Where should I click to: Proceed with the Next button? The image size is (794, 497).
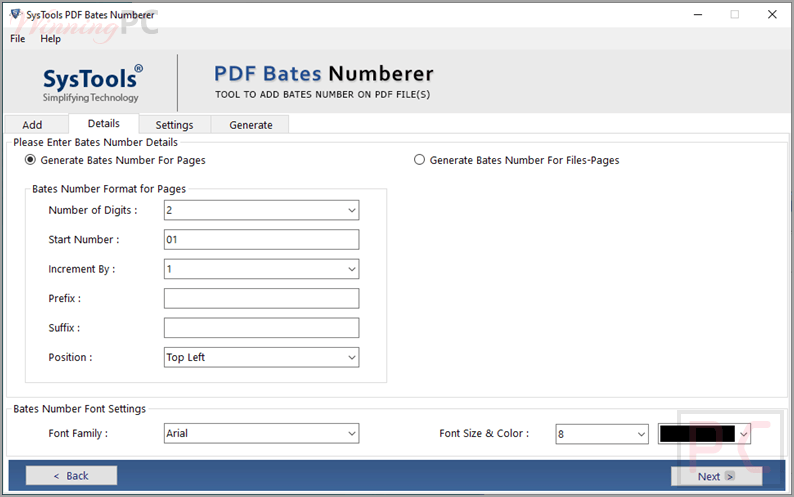[716, 476]
